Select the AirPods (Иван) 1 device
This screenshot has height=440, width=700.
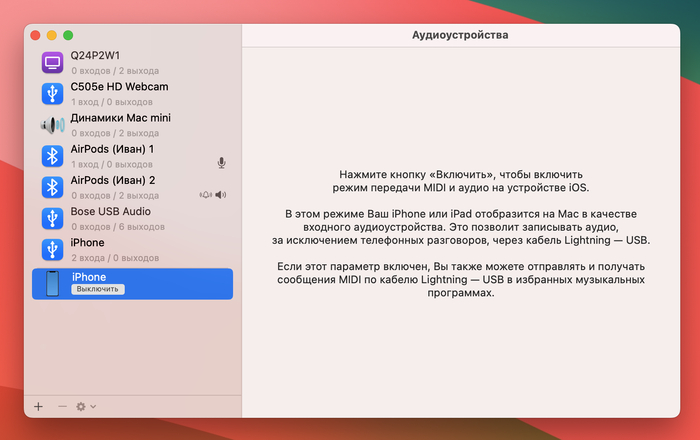pos(112,149)
